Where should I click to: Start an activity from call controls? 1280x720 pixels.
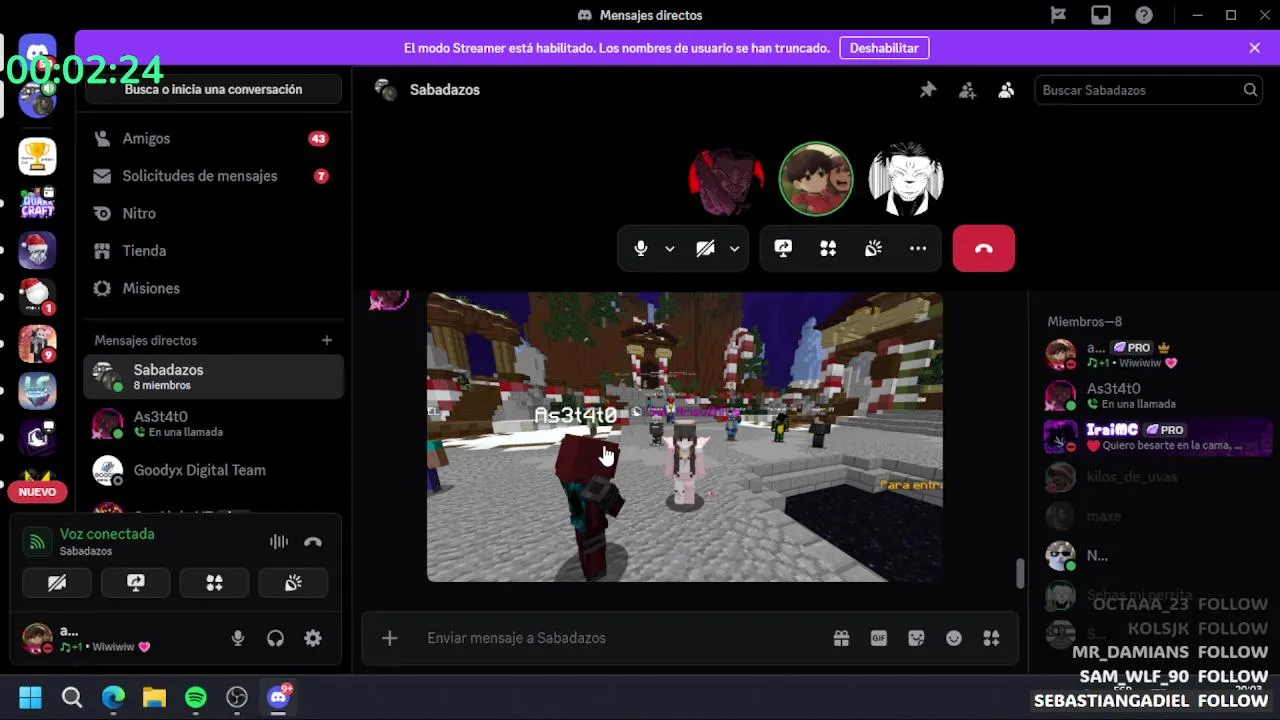point(828,249)
